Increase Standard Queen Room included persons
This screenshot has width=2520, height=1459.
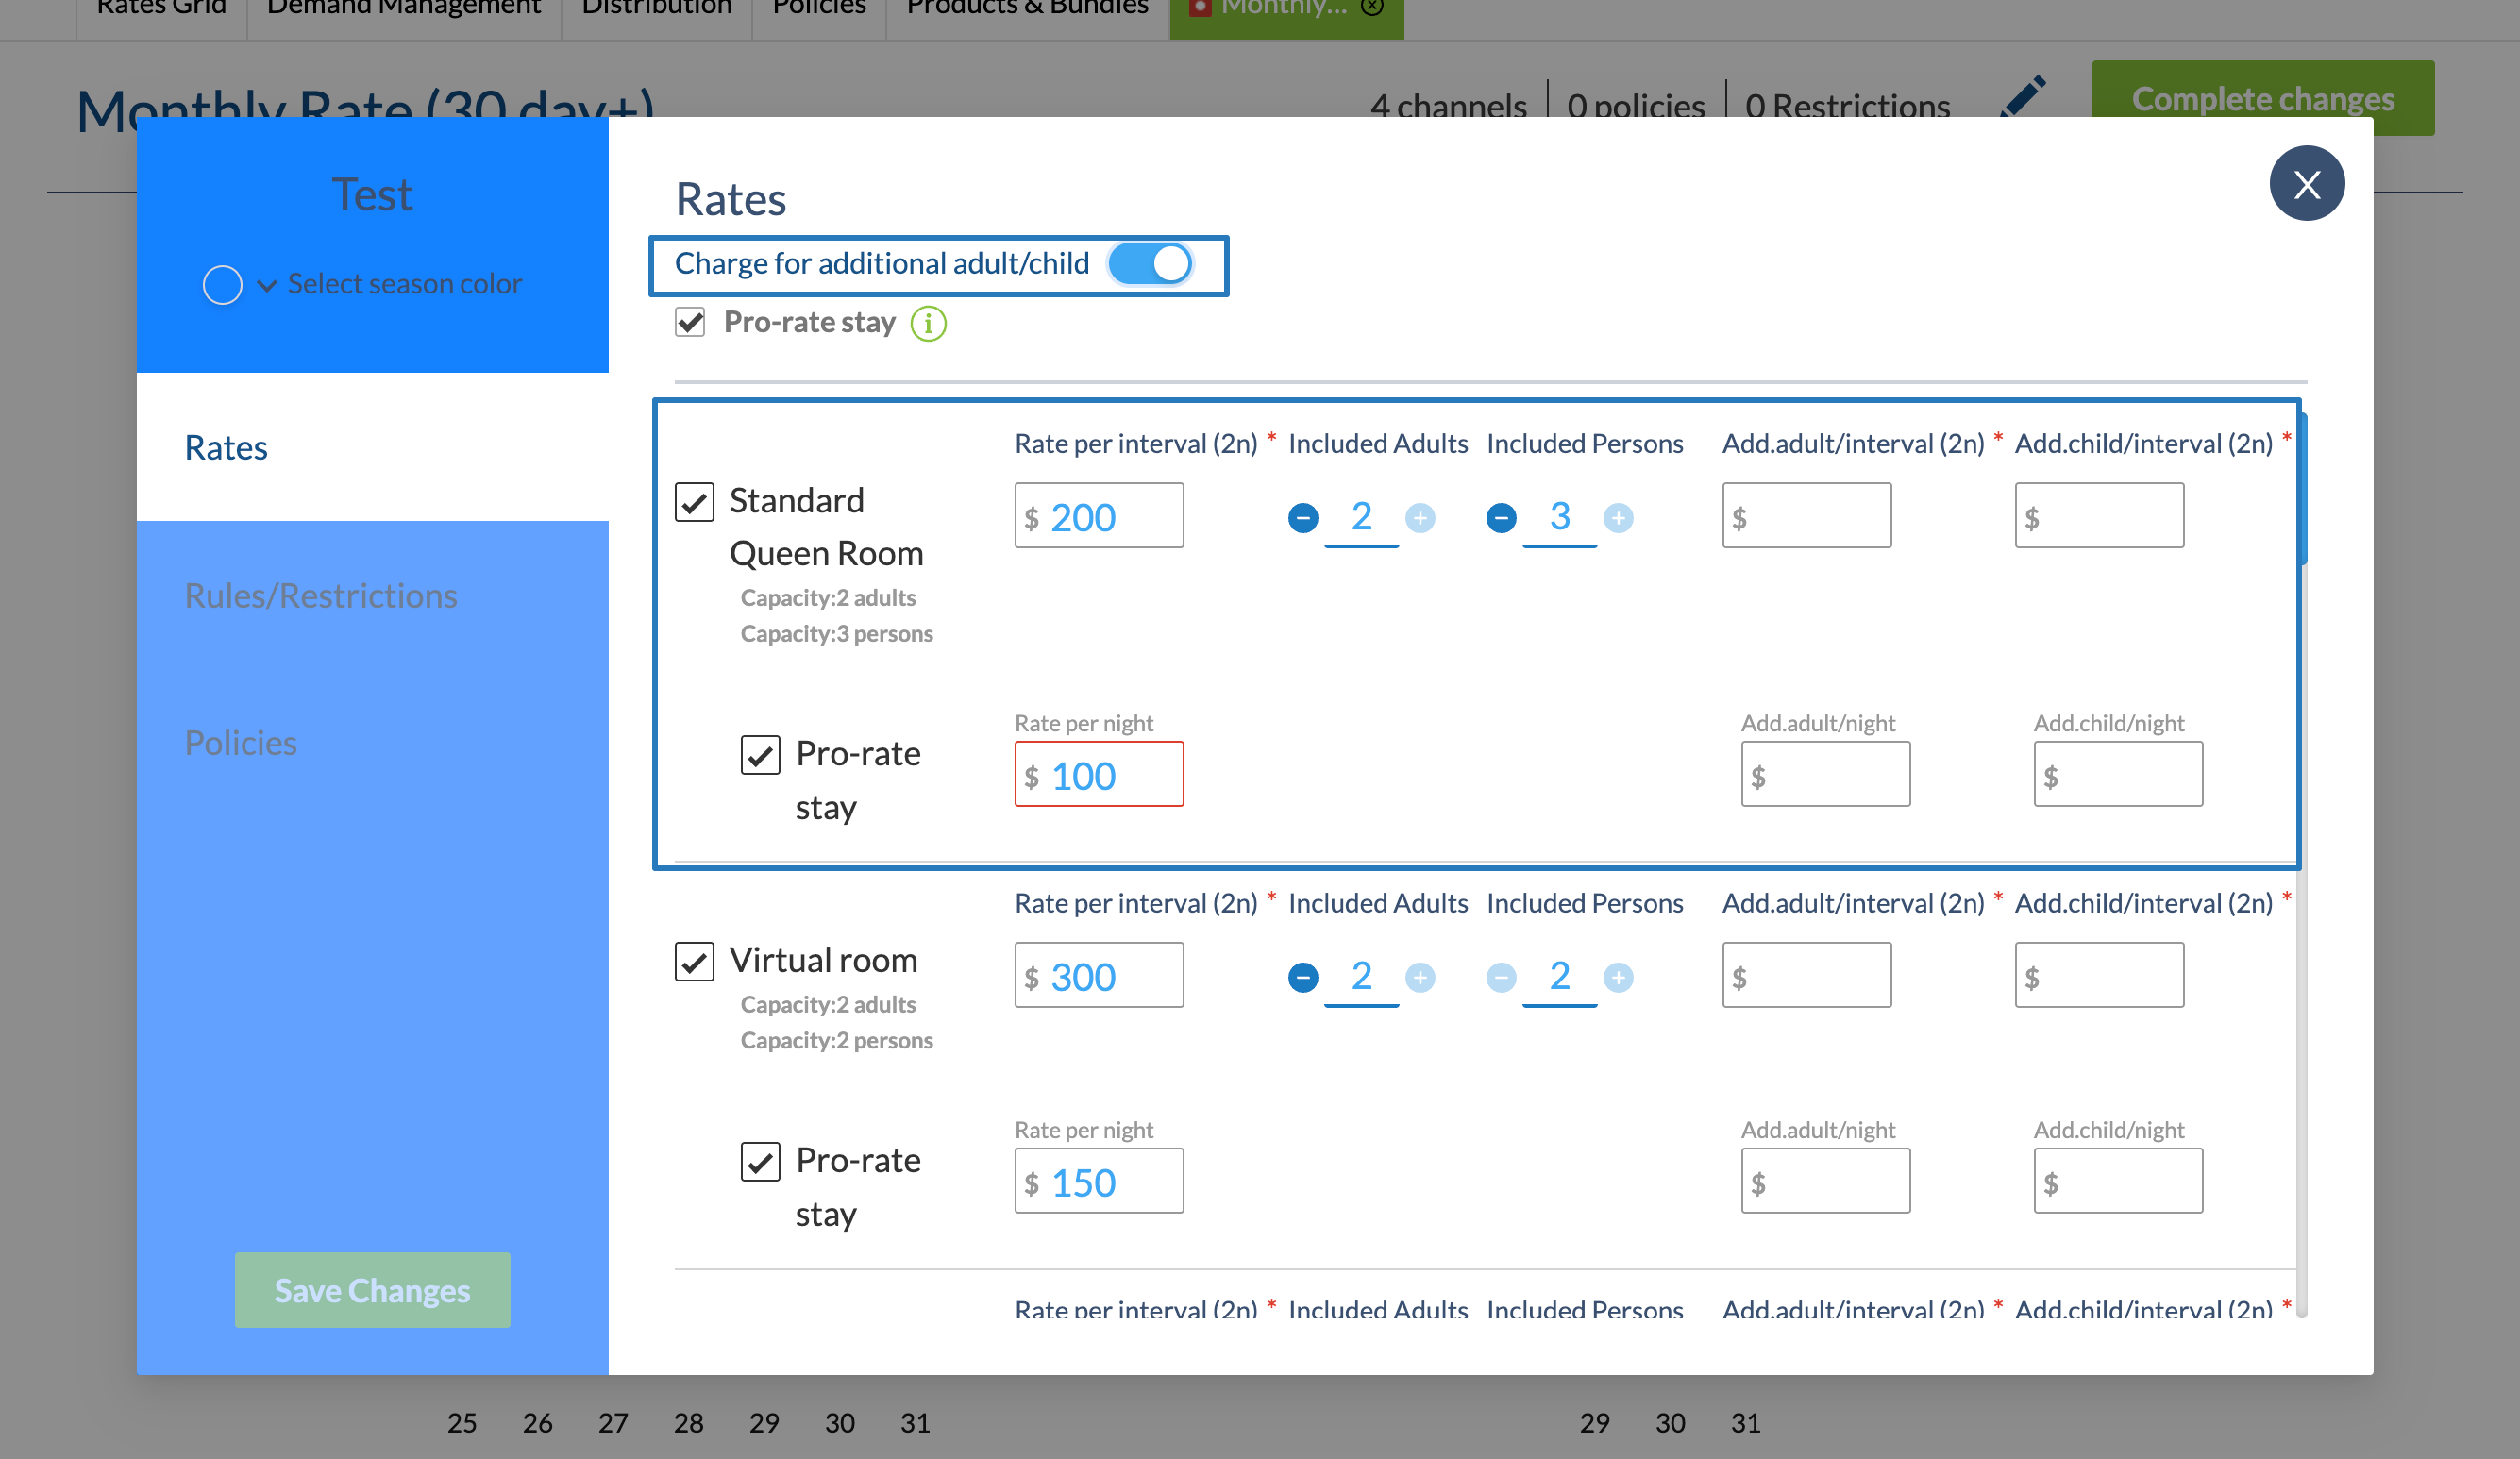point(1618,518)
